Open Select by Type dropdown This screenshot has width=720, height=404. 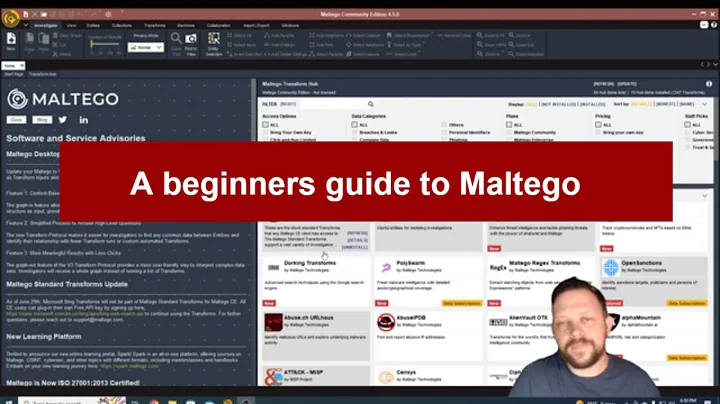click(x=406, y=45)
